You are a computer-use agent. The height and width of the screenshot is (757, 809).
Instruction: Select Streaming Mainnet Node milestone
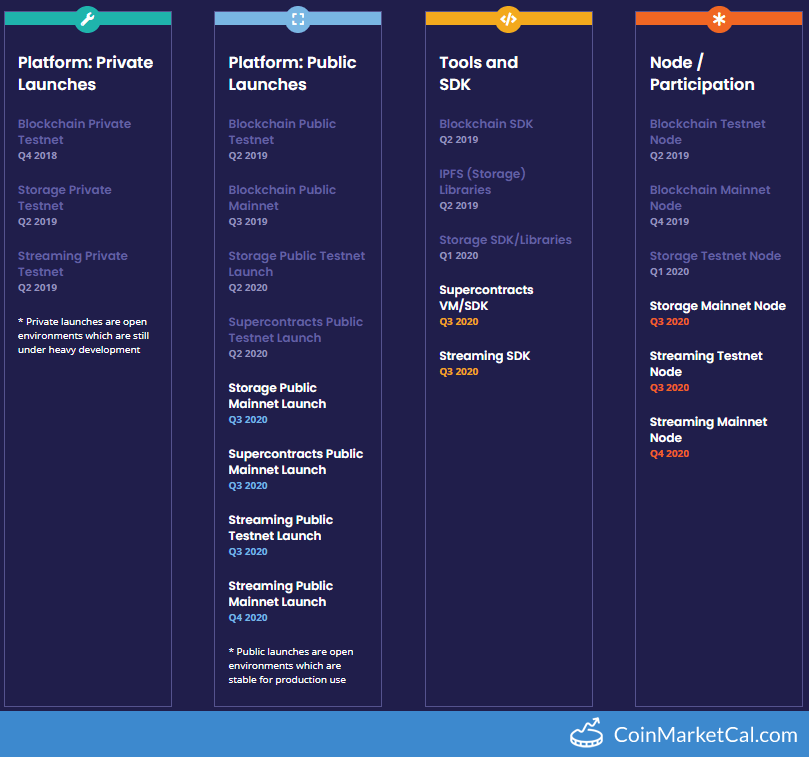pyautogui.click(x=708, y=430)
